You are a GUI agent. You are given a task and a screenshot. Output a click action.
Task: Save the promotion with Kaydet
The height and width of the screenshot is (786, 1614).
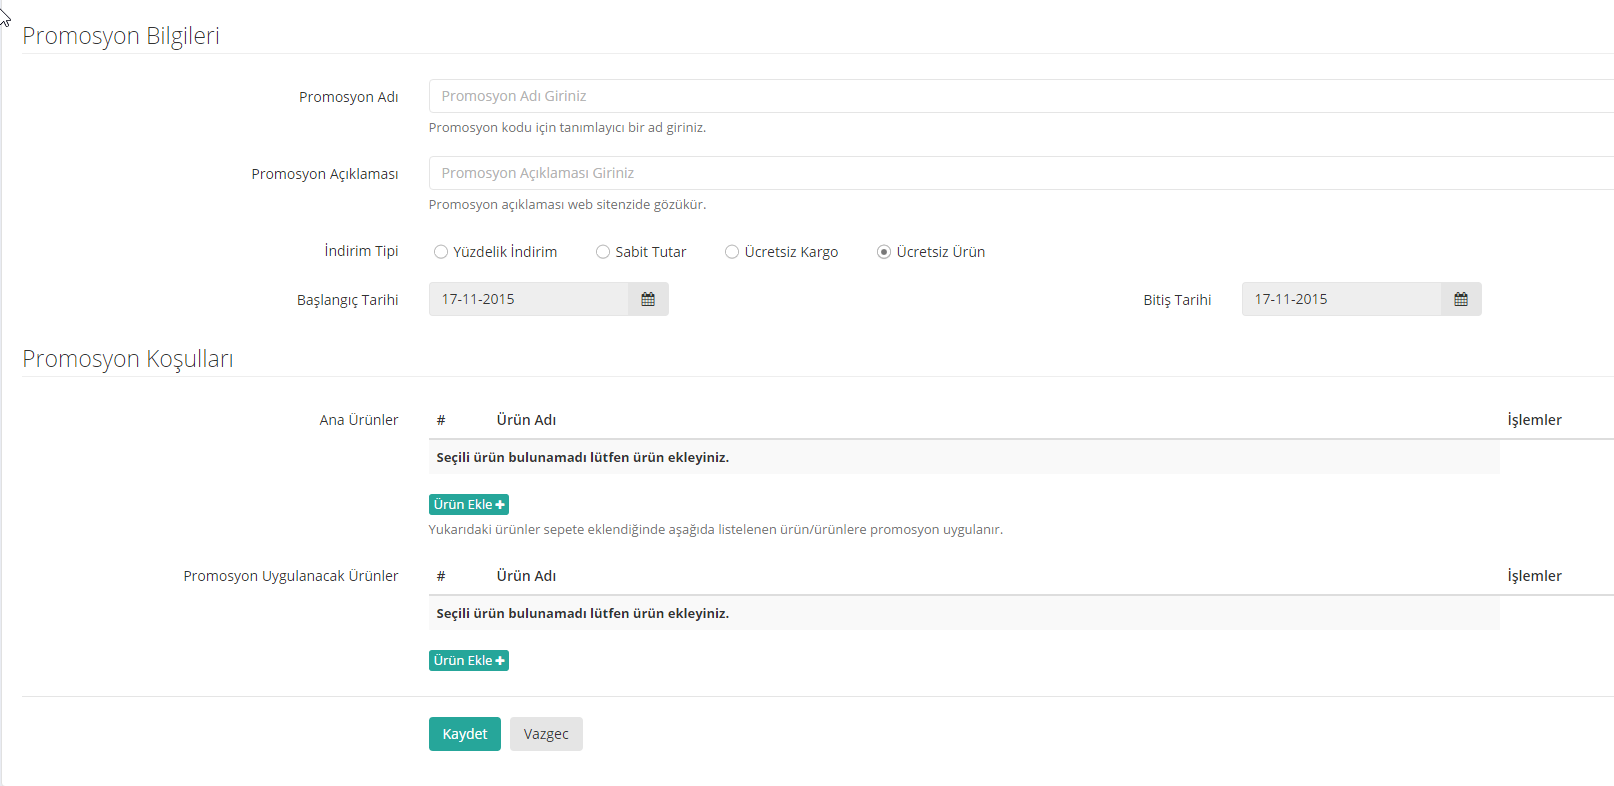(465, 734)
